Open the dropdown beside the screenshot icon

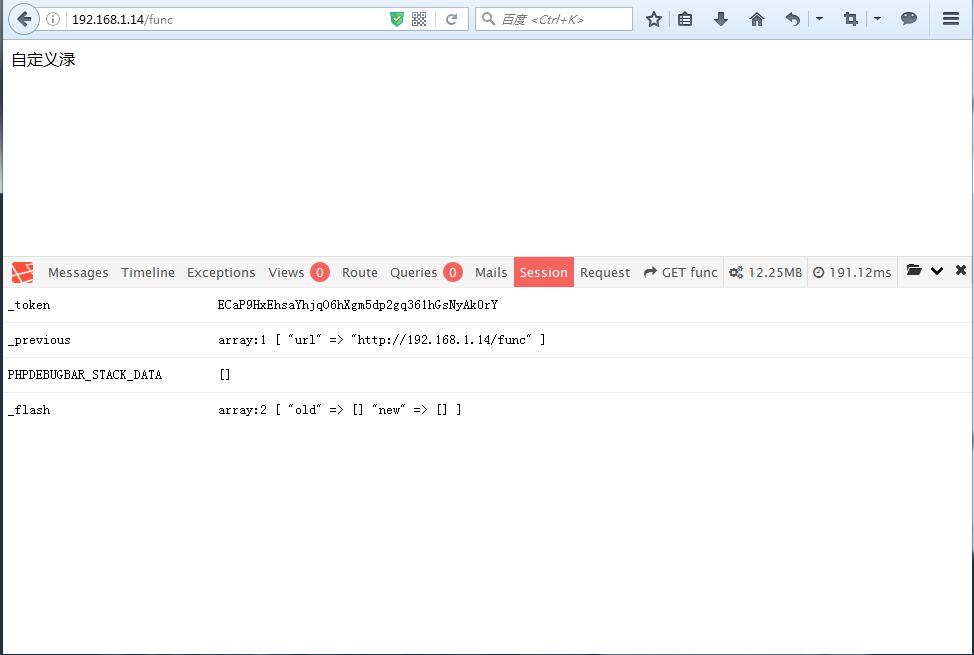point(878,18)
